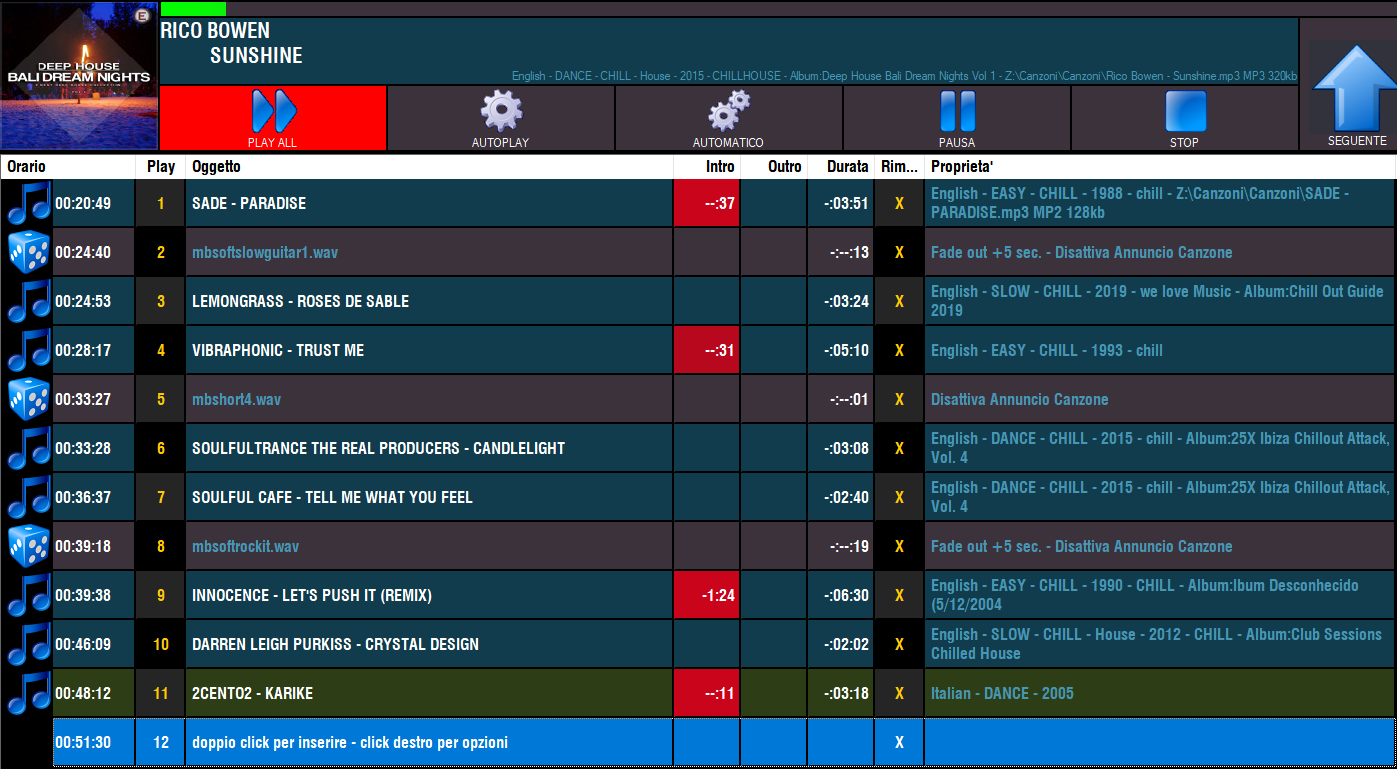Click the Proprieta' column header

point(1160,167)
